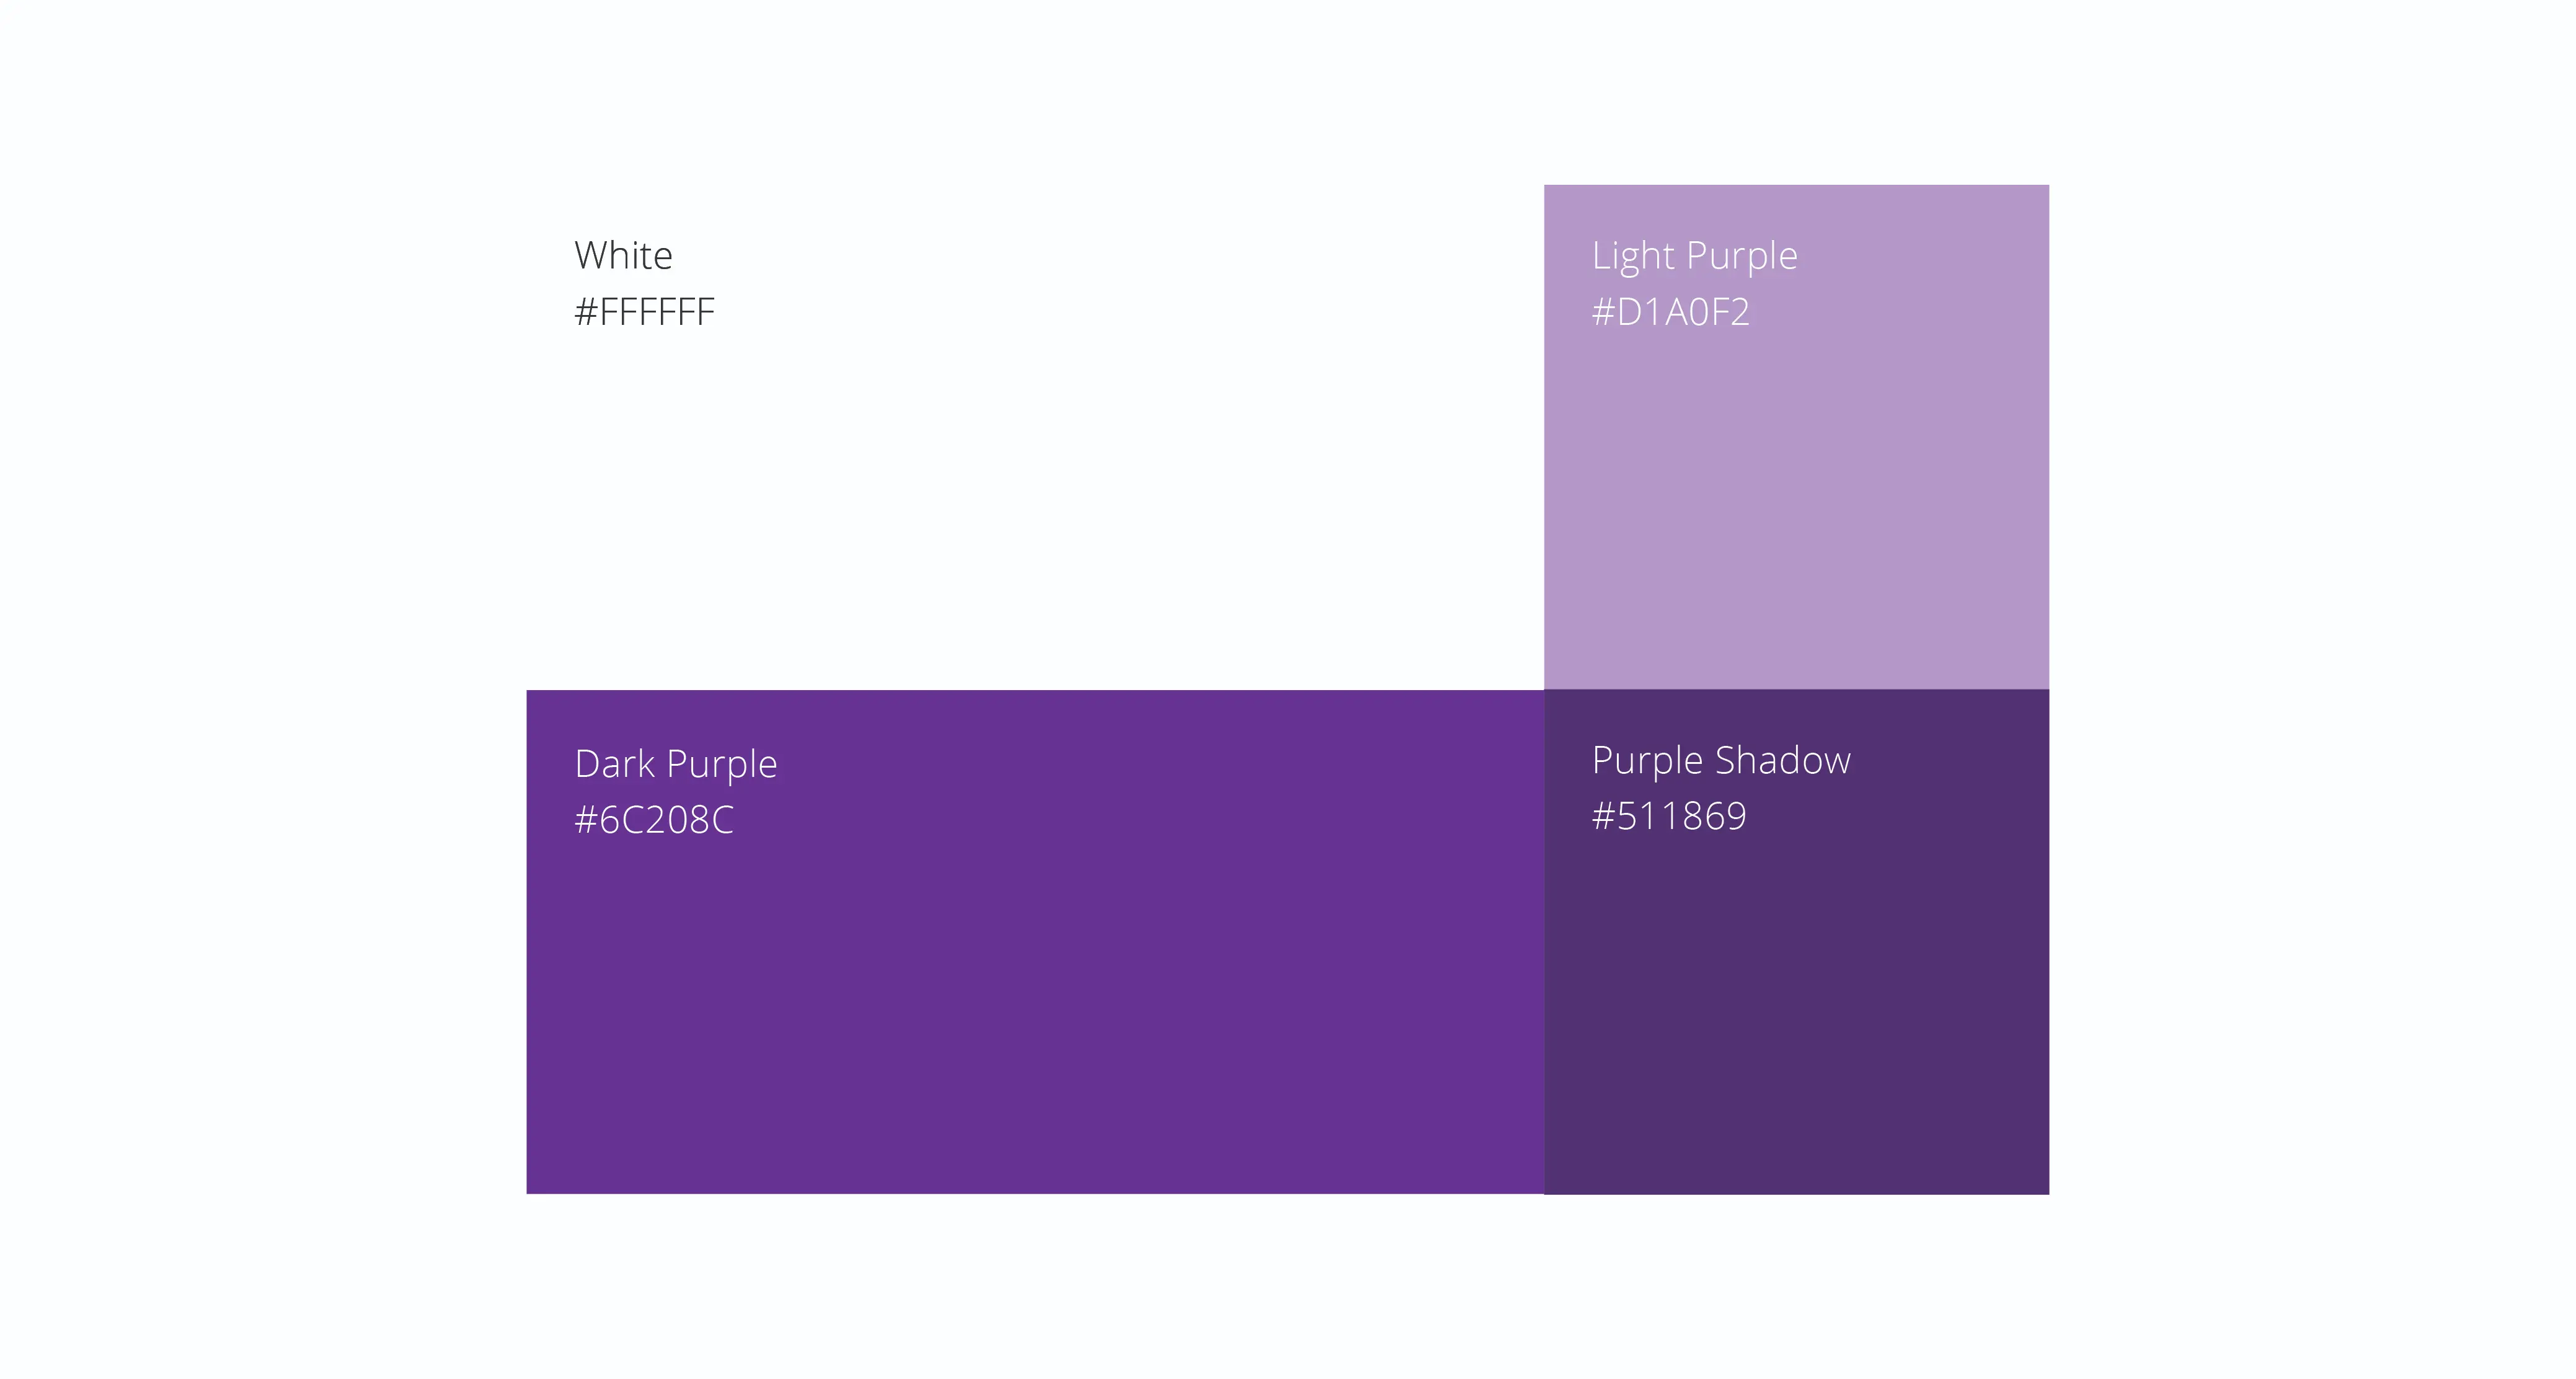2576x1379 pixels.
Task: Select the Light Purple color swatch
Action: pos(1796,437)
